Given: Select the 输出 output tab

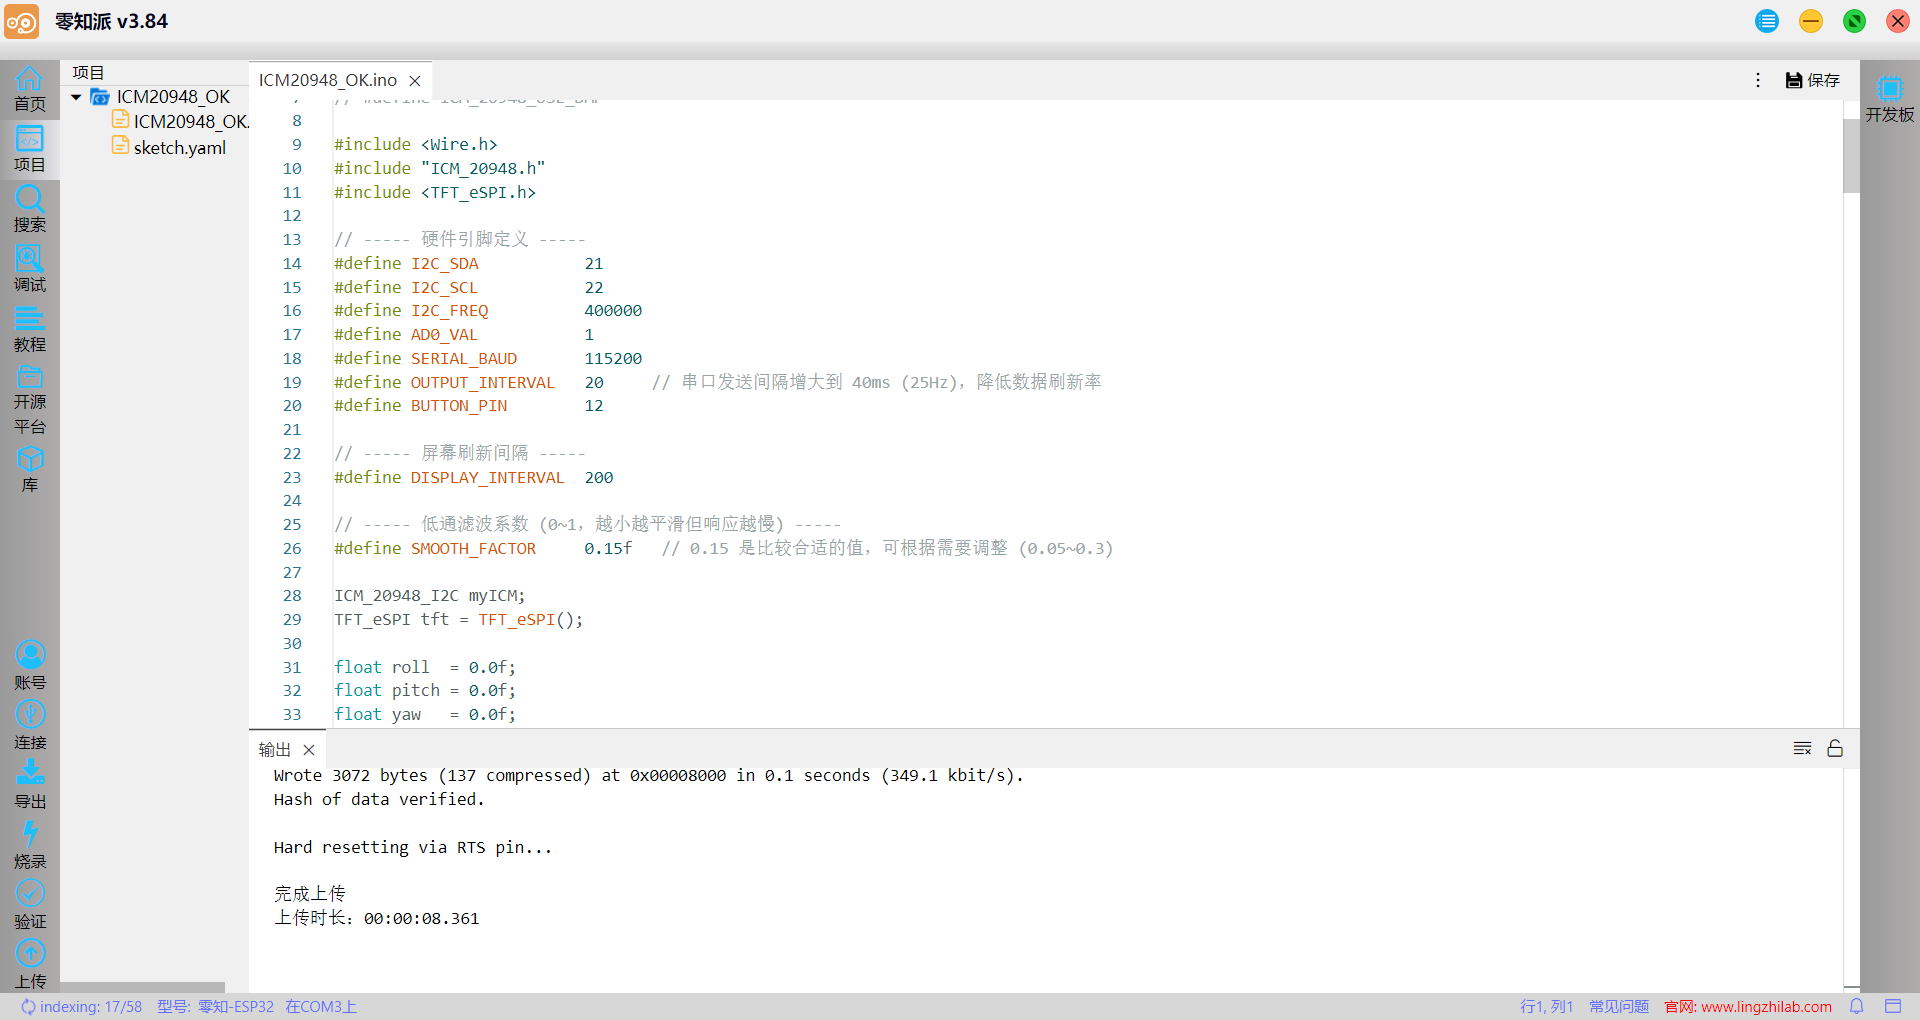Looking at the screenshot, I should click(x=275, y=750).
